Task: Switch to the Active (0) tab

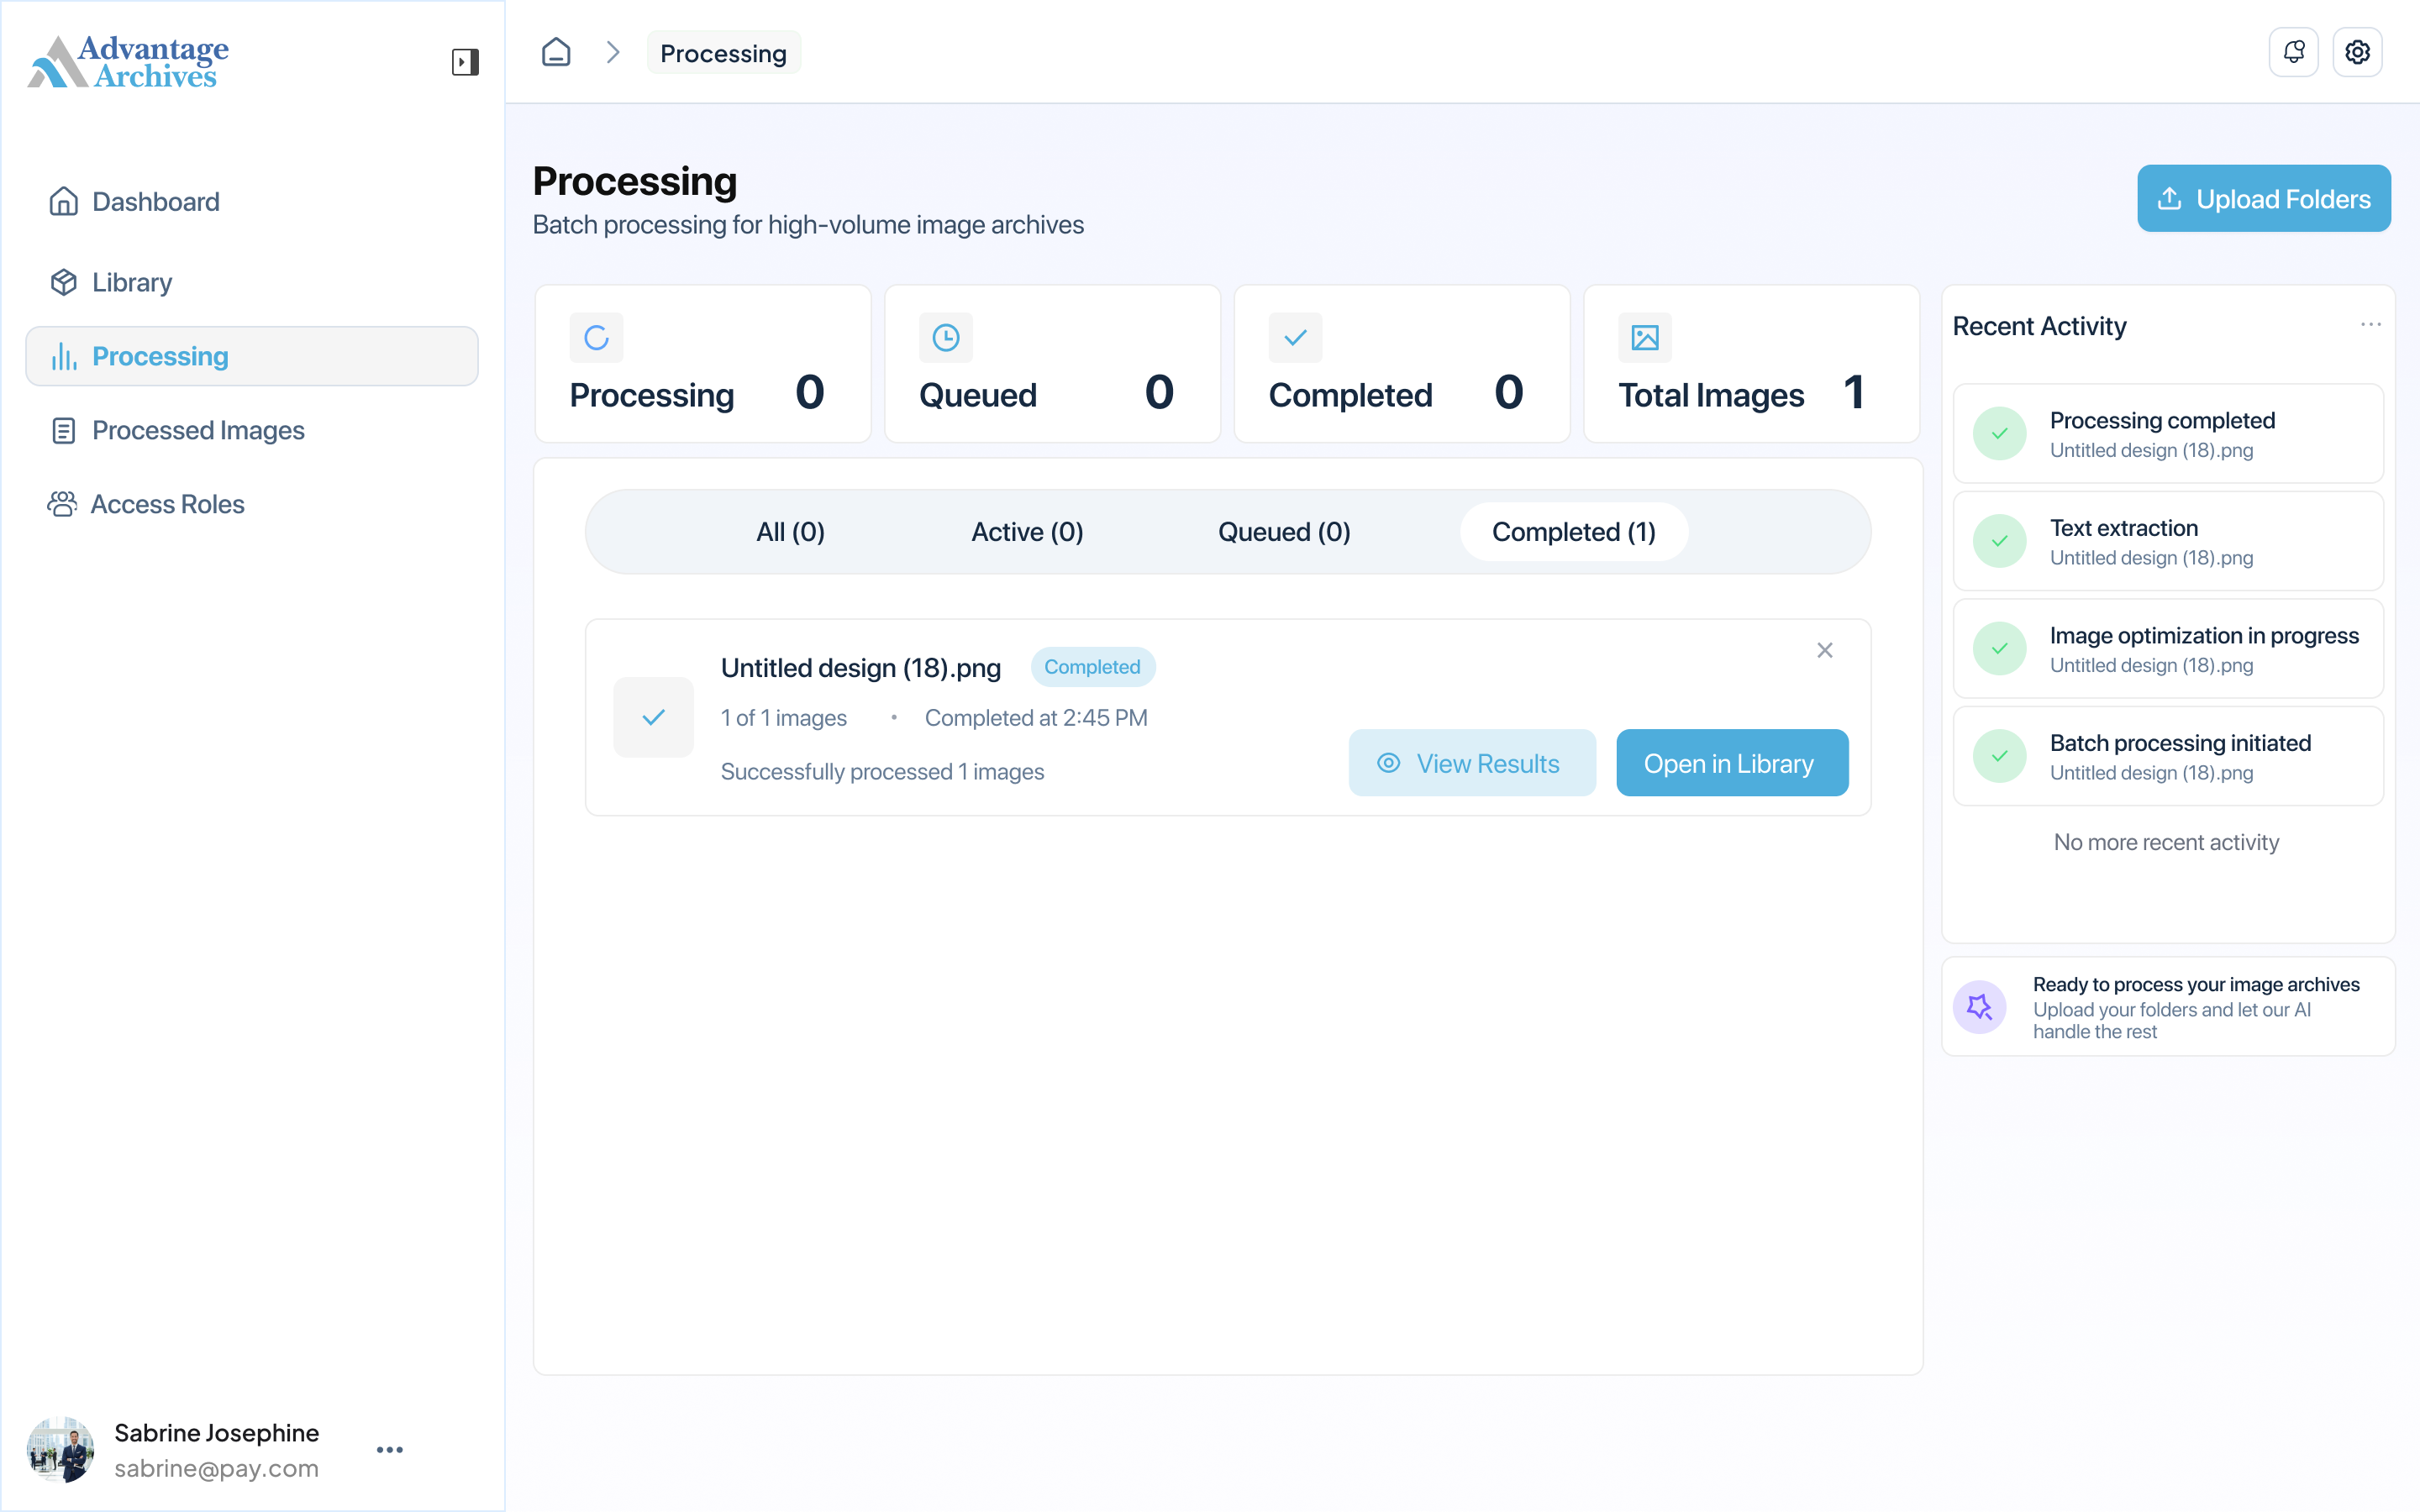Action: (x=1027, y=532)
